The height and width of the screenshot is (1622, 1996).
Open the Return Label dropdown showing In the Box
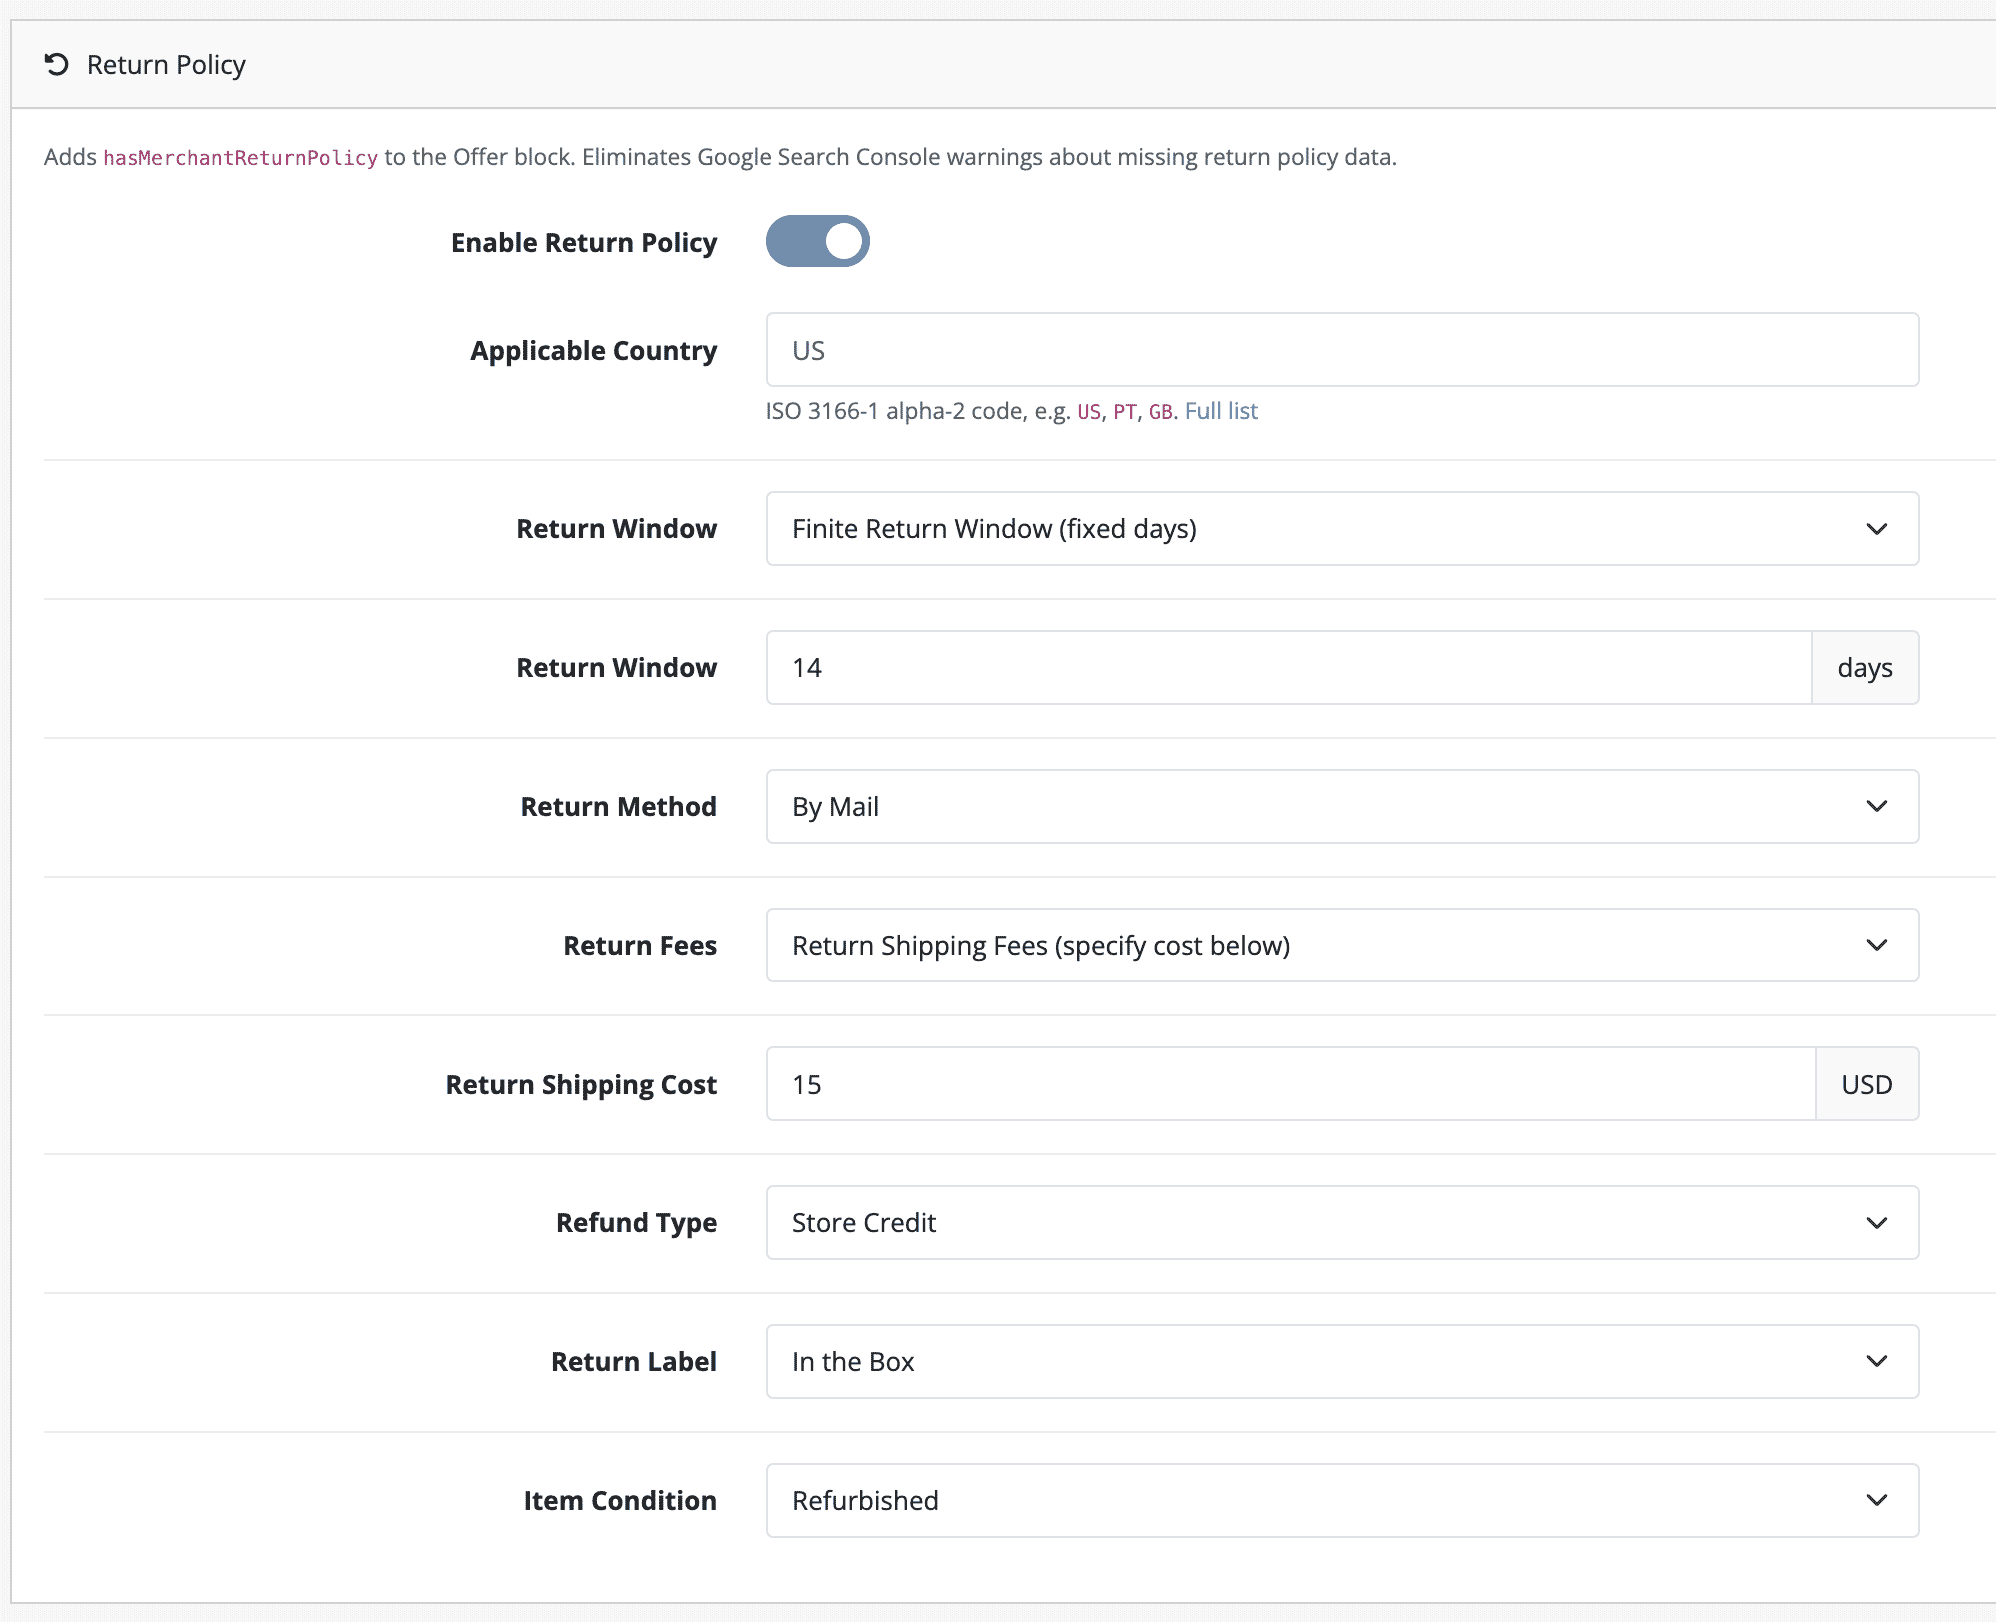click(x=1342, y=1361)
